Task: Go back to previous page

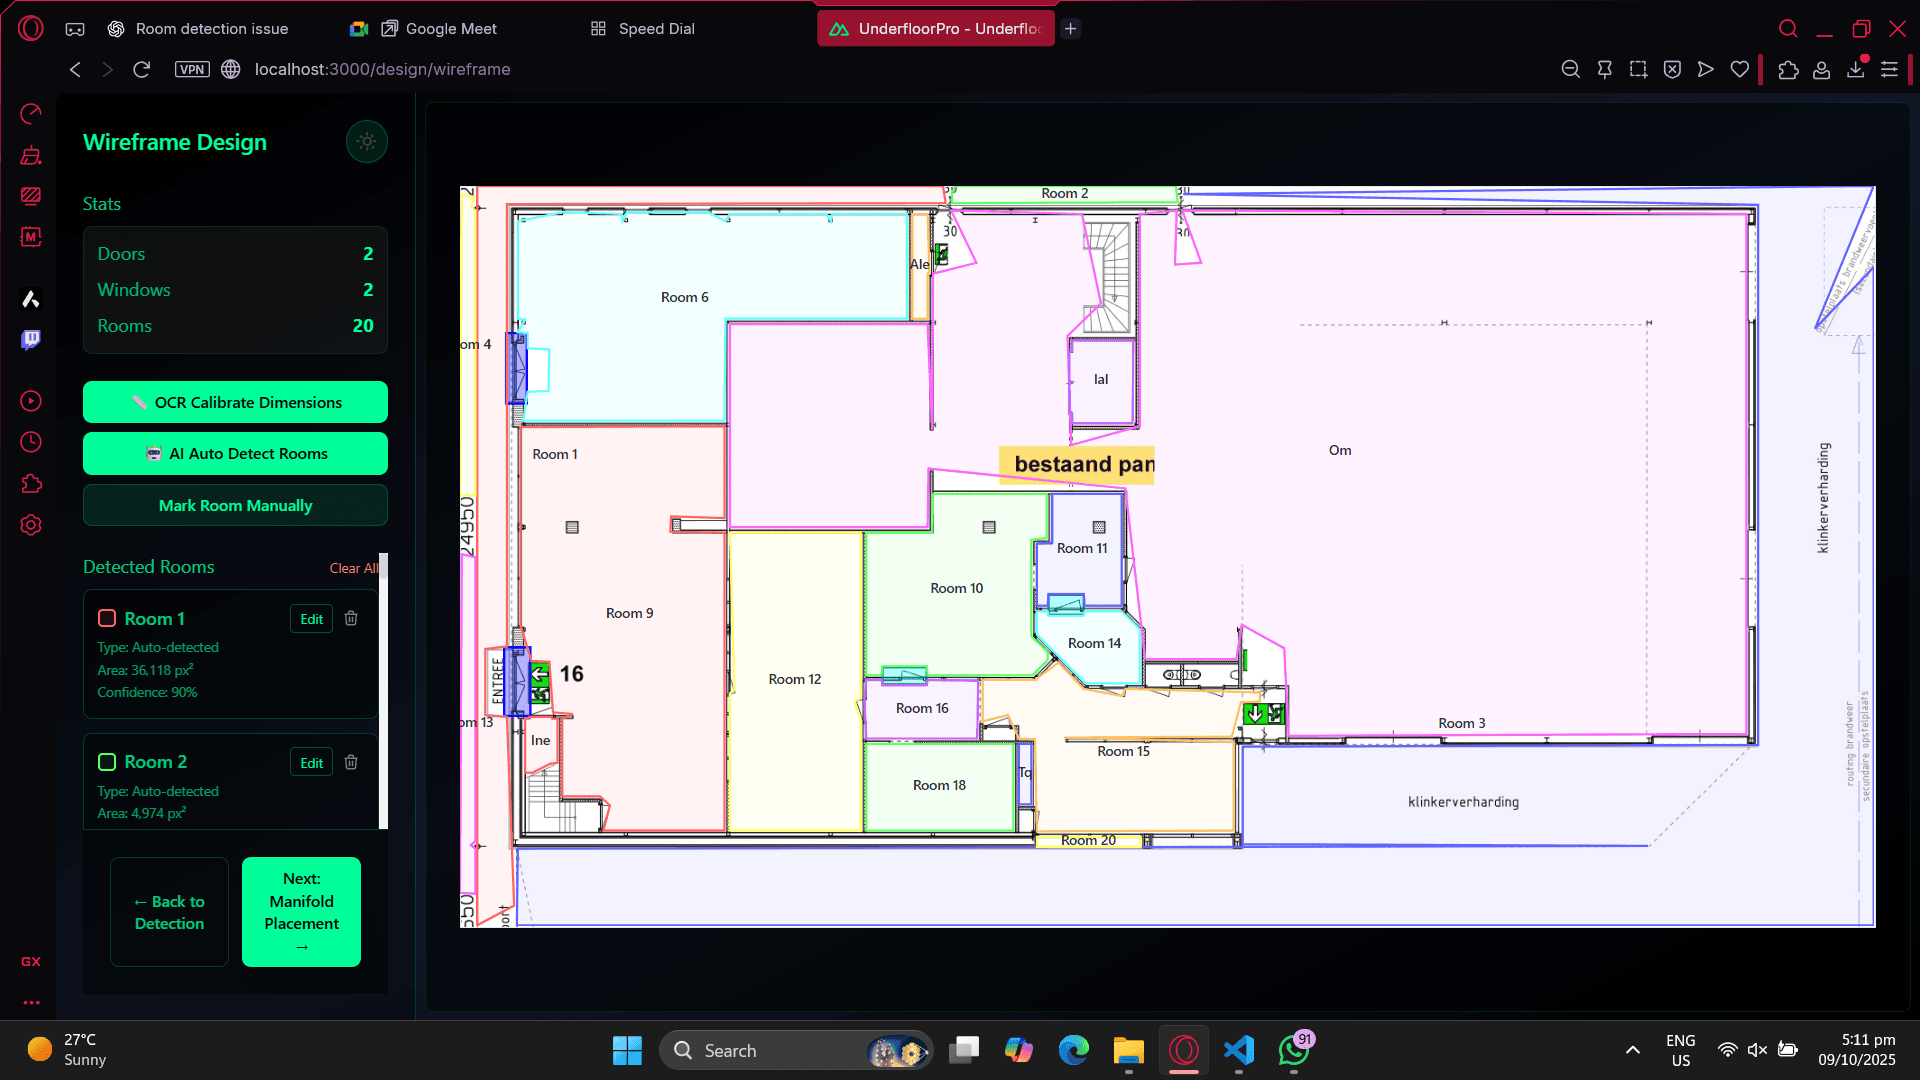Action: pyautogui.click(x=75, y=69)
